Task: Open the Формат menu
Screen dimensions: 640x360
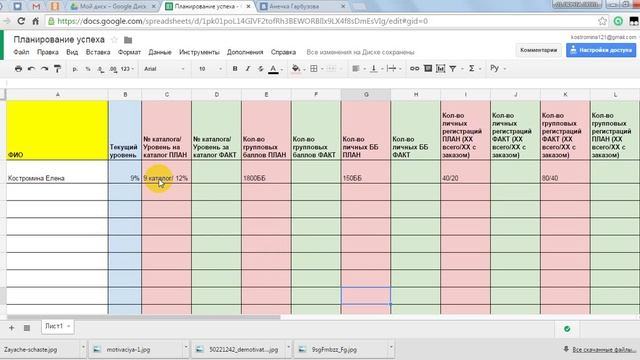Action: [129, 52]
